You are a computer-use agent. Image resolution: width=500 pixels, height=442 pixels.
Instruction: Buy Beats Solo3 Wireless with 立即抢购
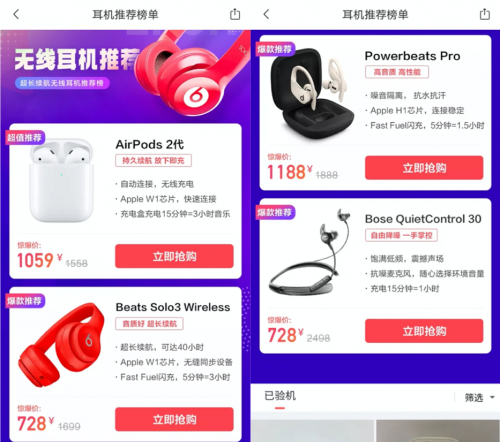click(x=174, y=419)
